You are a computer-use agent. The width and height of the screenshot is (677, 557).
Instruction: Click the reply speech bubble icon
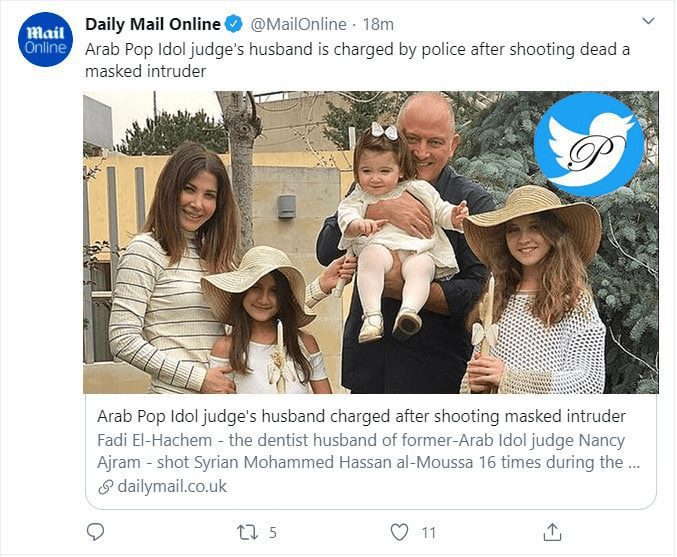click(96, 532)
